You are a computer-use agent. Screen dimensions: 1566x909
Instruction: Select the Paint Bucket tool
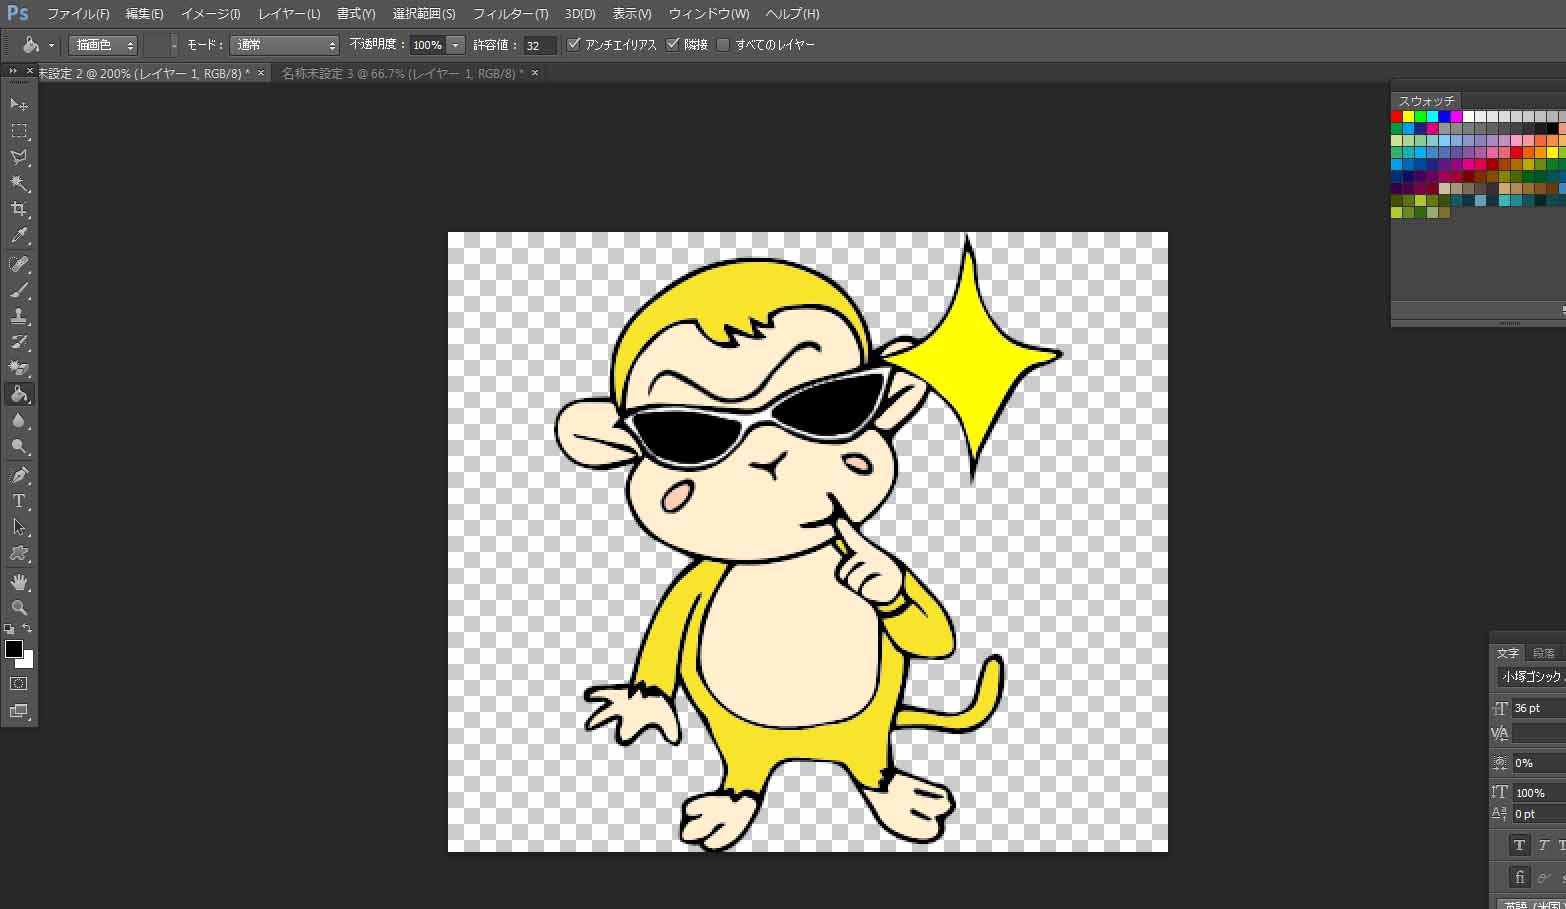click(19, 394)
